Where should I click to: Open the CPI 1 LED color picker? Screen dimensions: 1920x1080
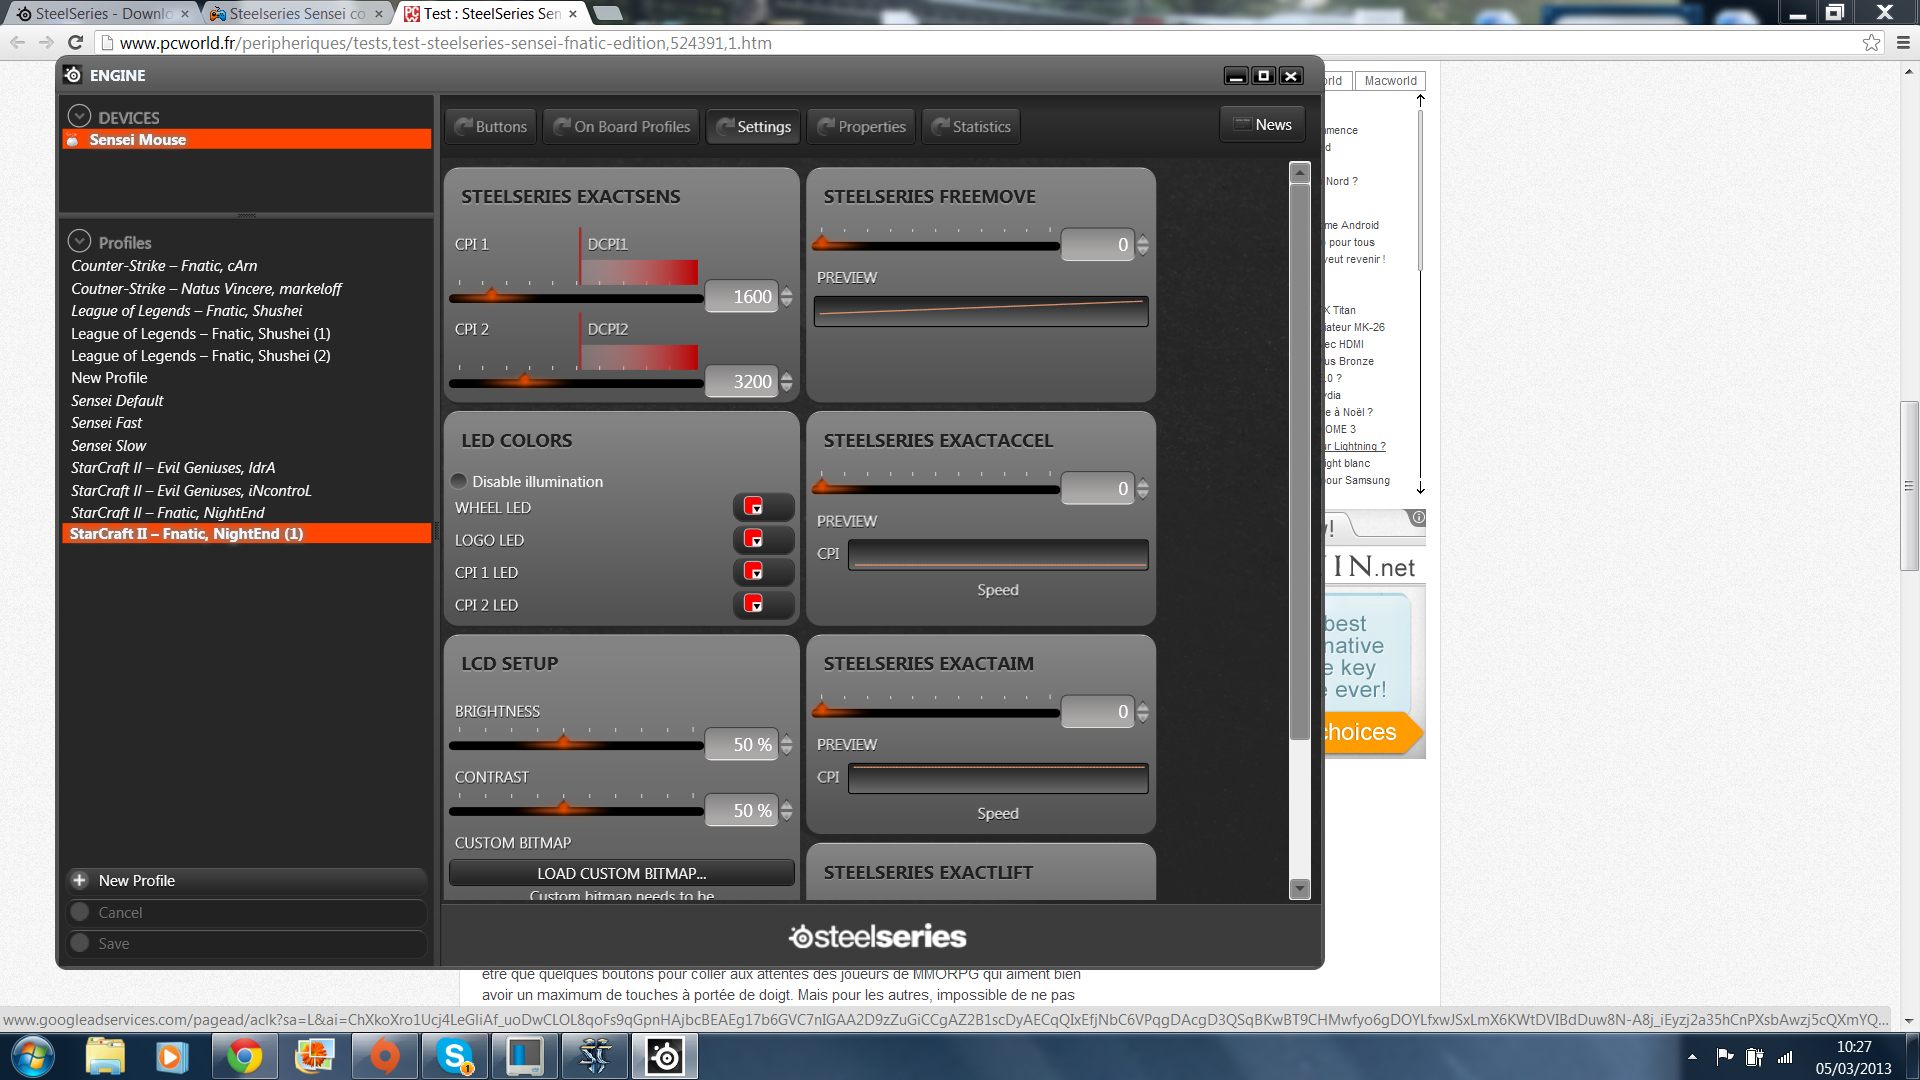click(762, 572)
